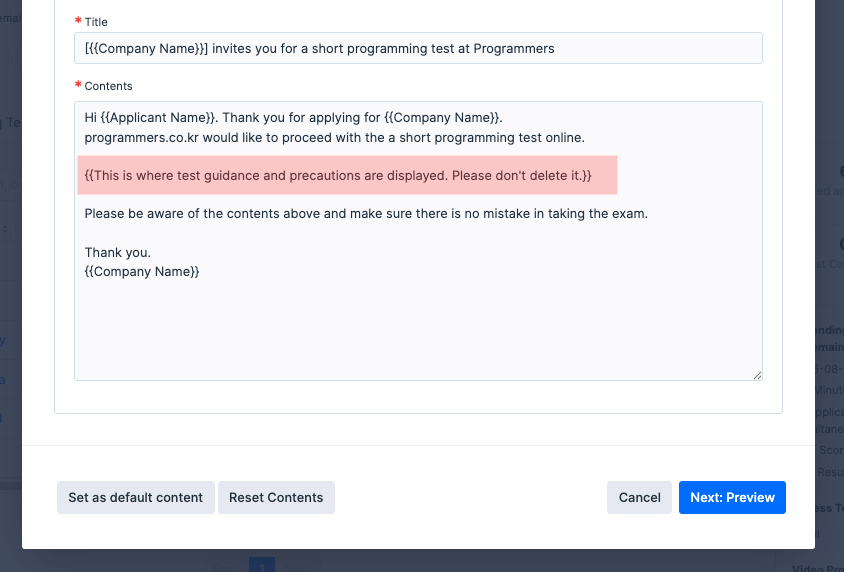Screen dimensions: 844x572
Task: Cancel the email template dialog
Action: point(639,497)
